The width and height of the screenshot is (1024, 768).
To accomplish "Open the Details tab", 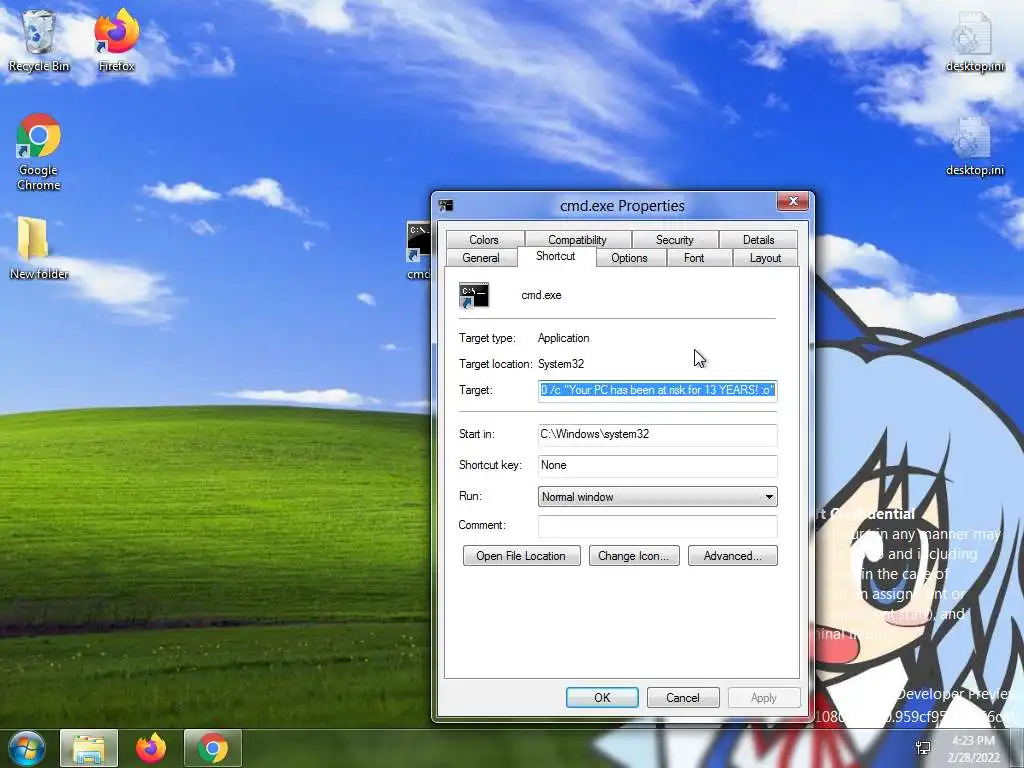I will click(x=758, y=240).
